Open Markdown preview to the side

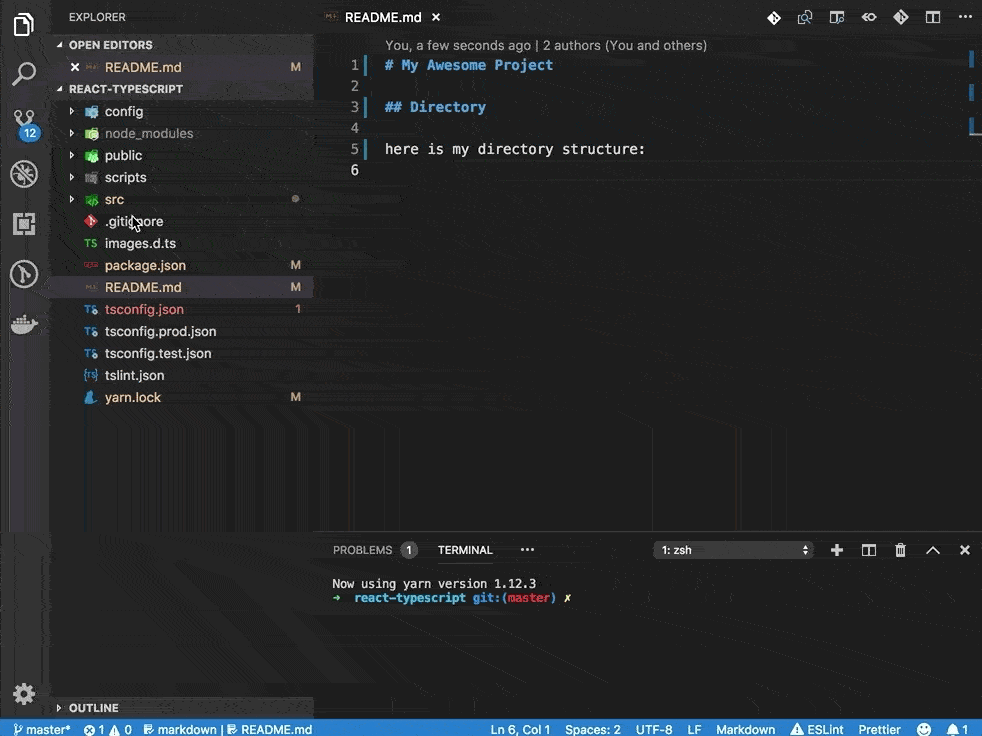(837, 18)
